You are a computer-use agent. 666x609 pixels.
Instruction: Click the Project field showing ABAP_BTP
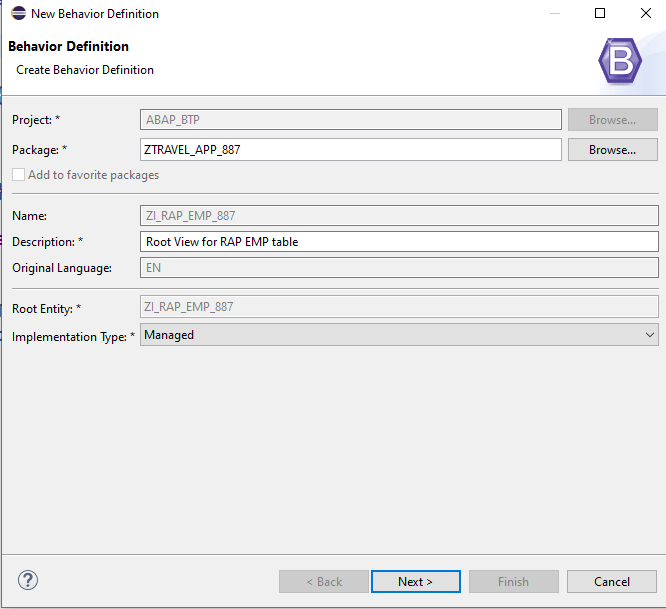pyautogui.click(x=350, y=120)
